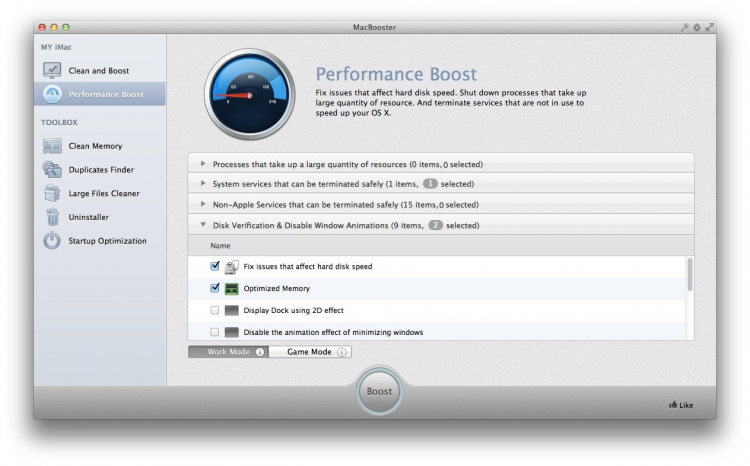Open the Uninstaller tool

click(99, 217)
